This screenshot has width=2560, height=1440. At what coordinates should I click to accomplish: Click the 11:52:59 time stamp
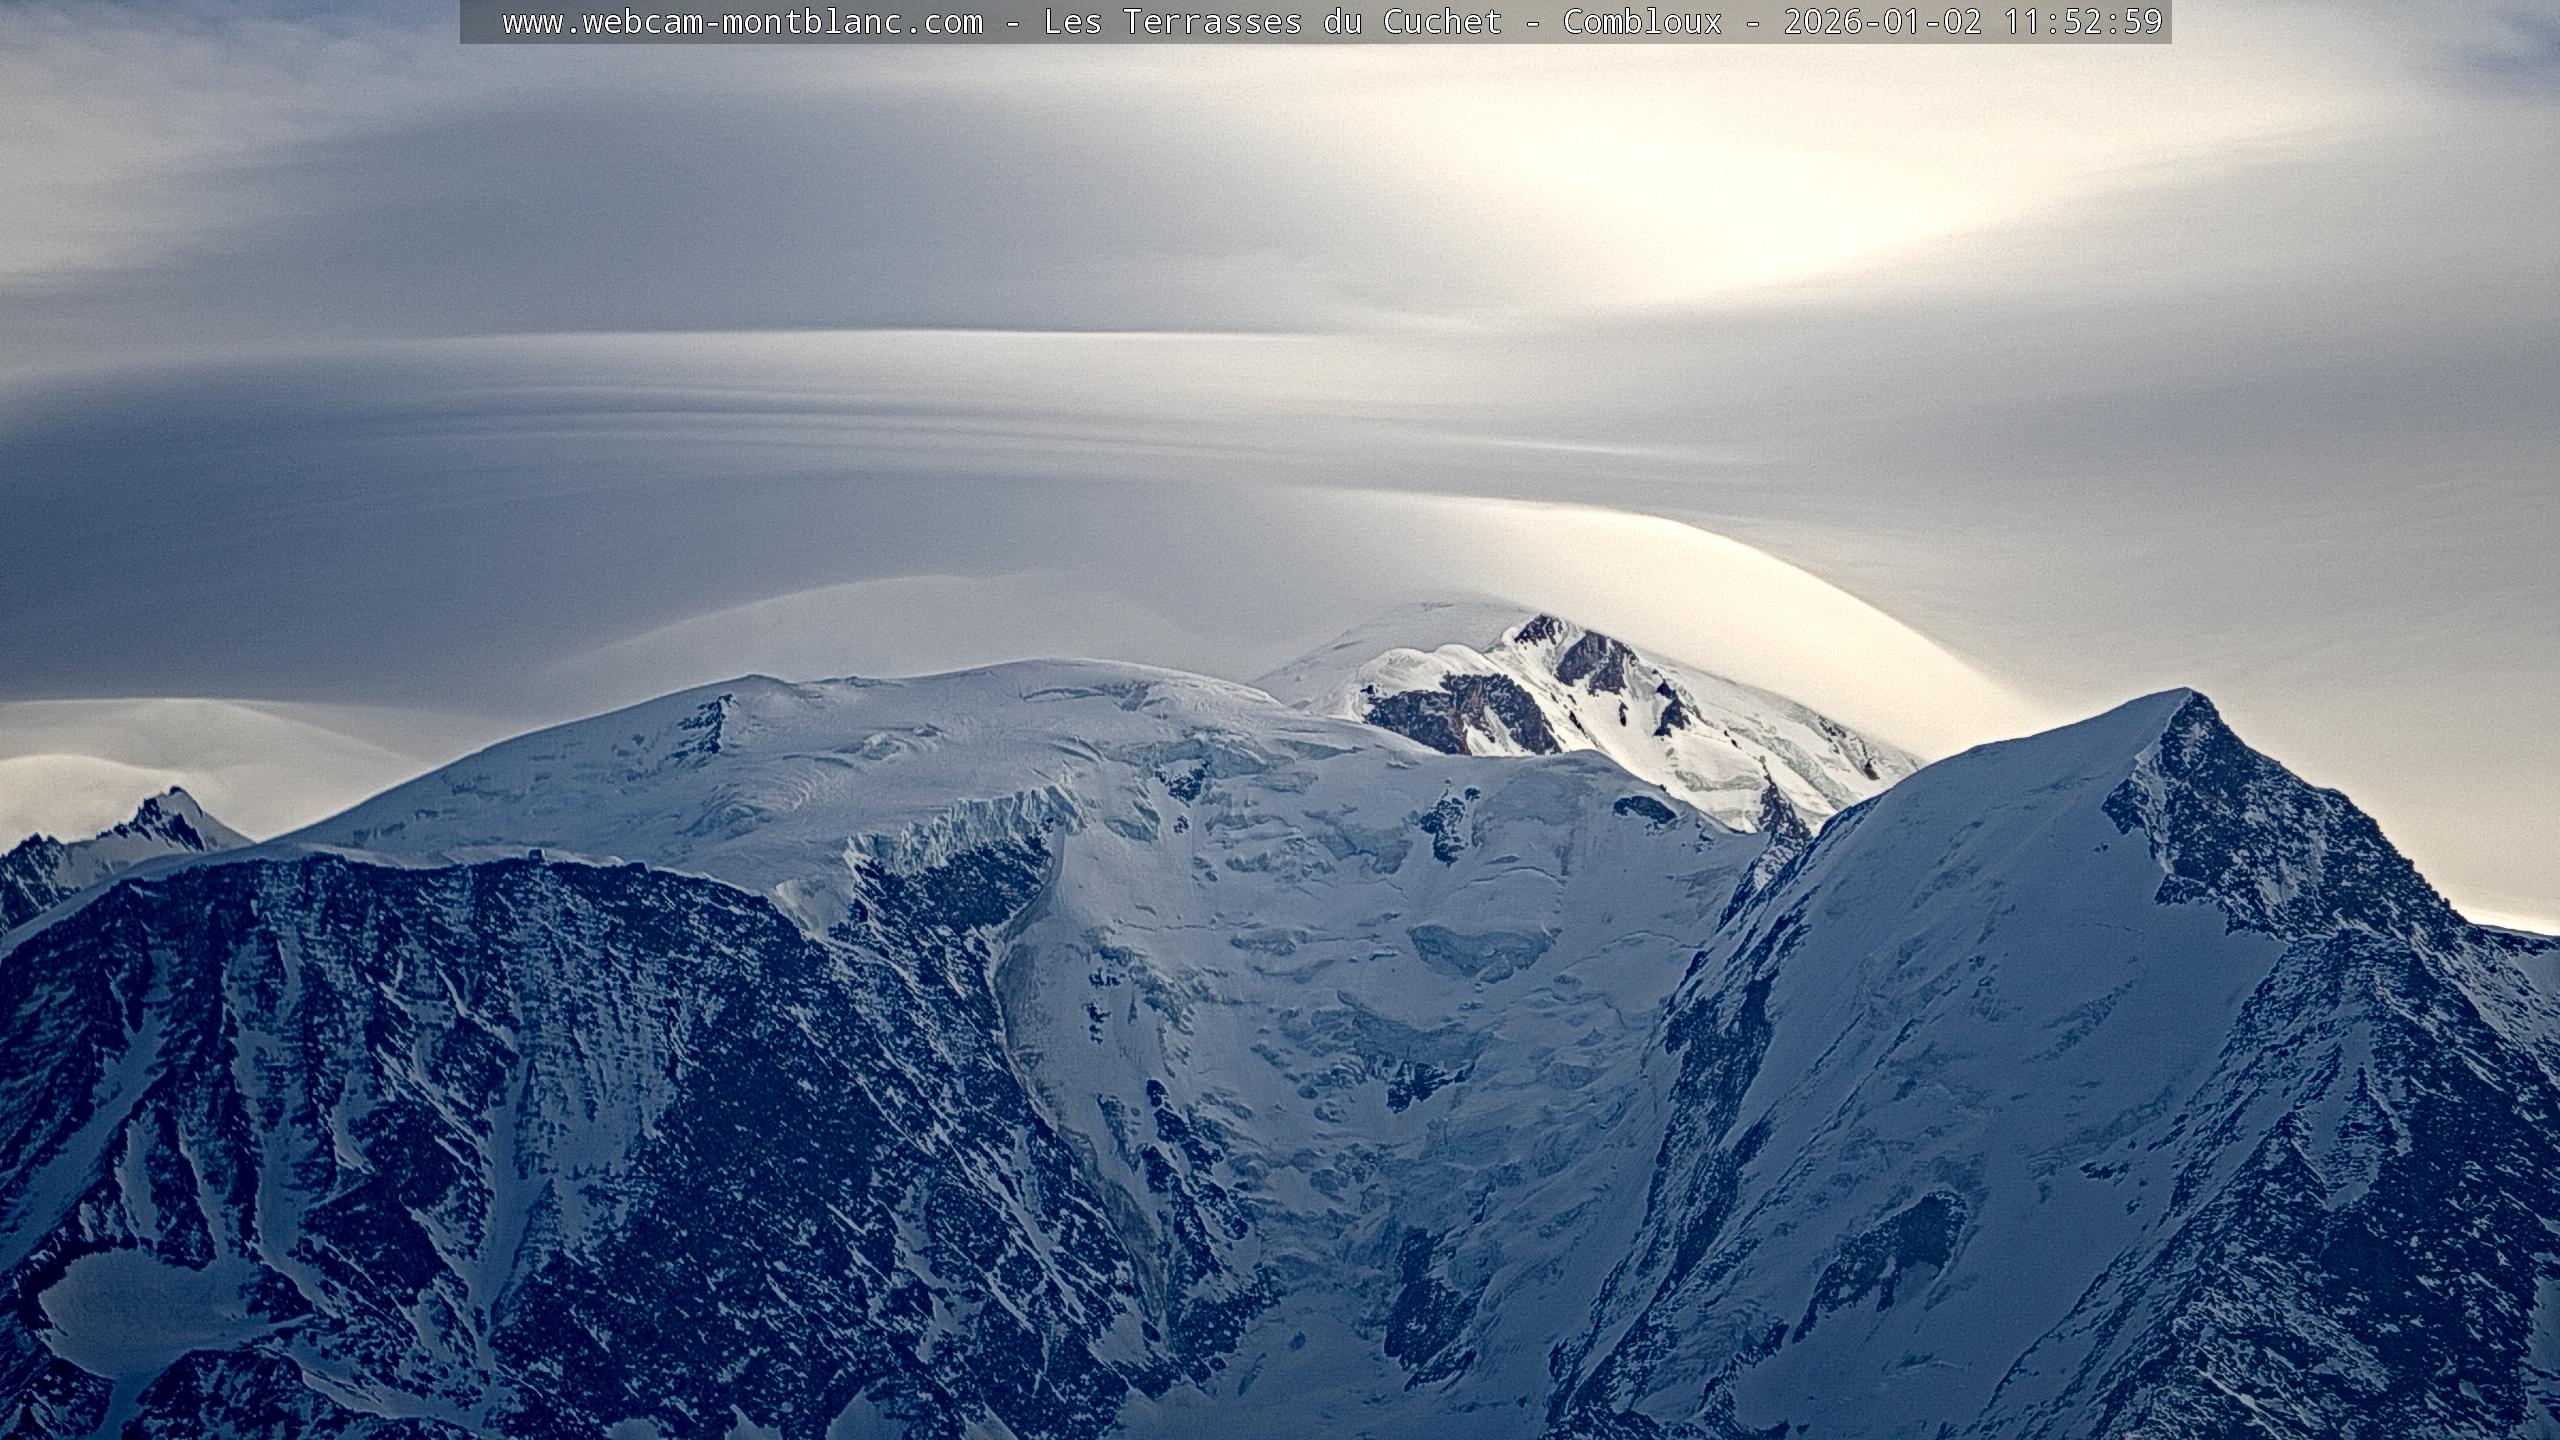click(x=2083, y=22)
